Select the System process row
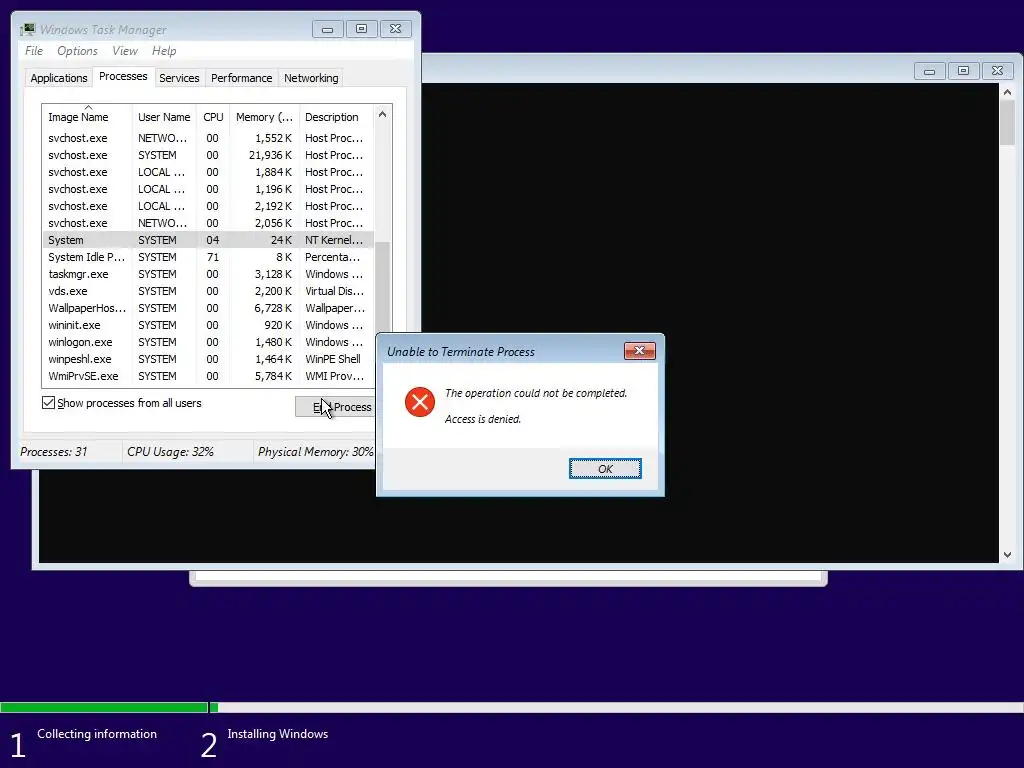Viewport: 1024px width, 768px height. 208,240
